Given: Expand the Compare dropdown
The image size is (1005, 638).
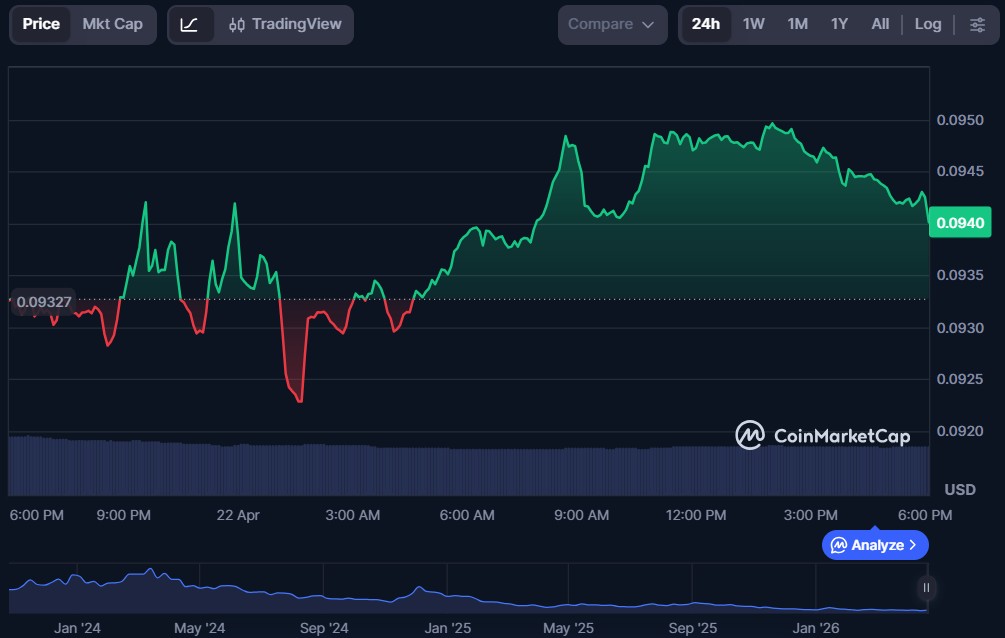Looking at the screenshot, I should tap(611, 24).
